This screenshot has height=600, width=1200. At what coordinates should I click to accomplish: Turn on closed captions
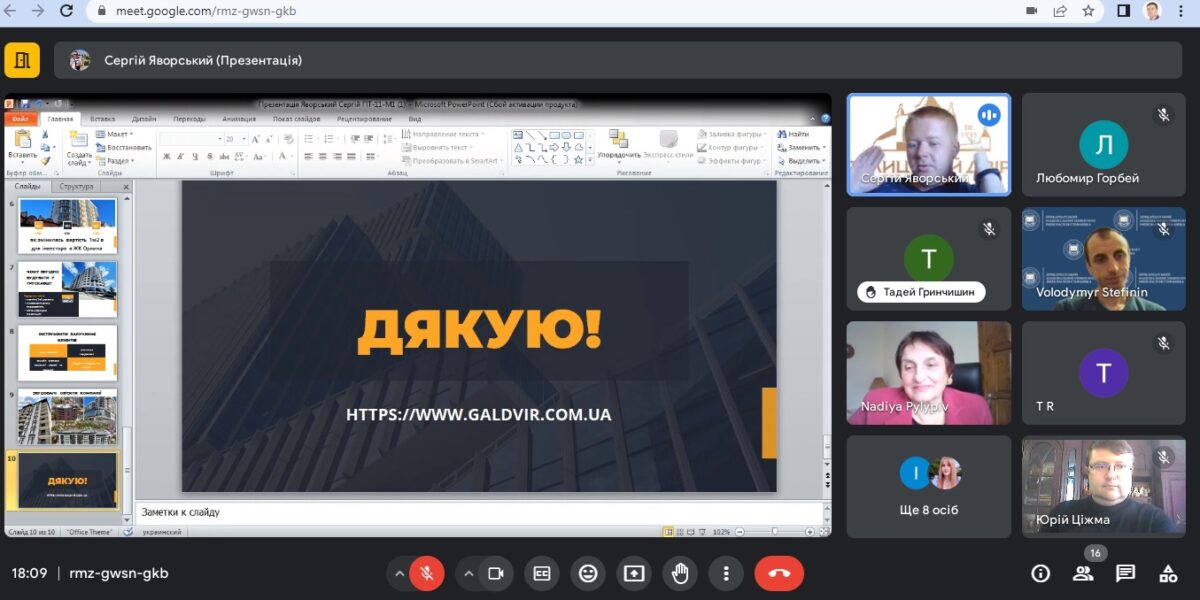click(x=542, y=573)
